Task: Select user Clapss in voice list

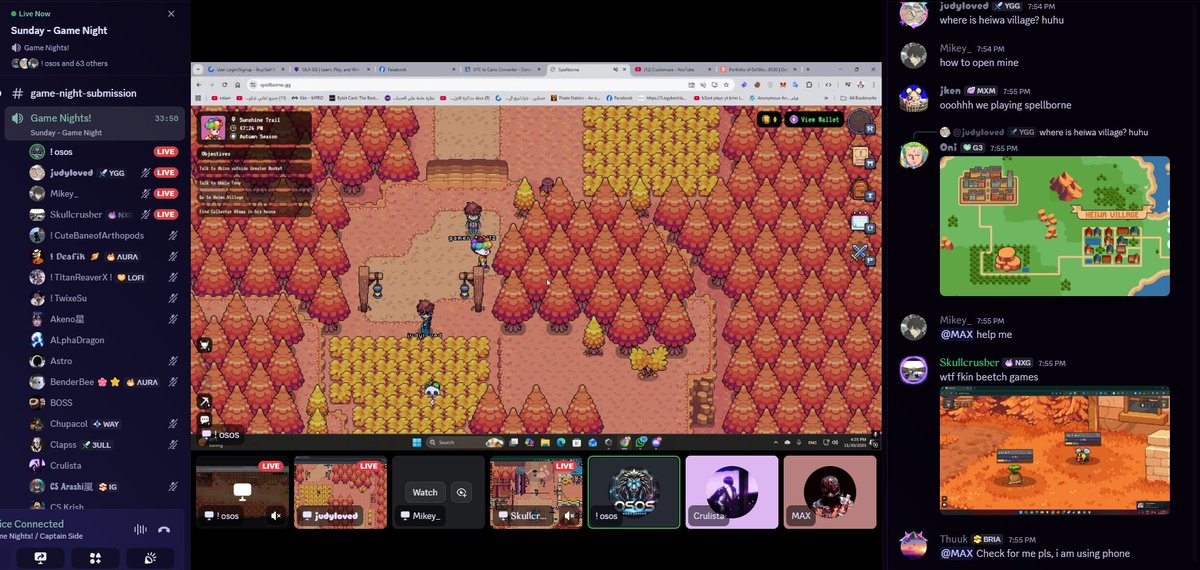Action: point(105,445)
